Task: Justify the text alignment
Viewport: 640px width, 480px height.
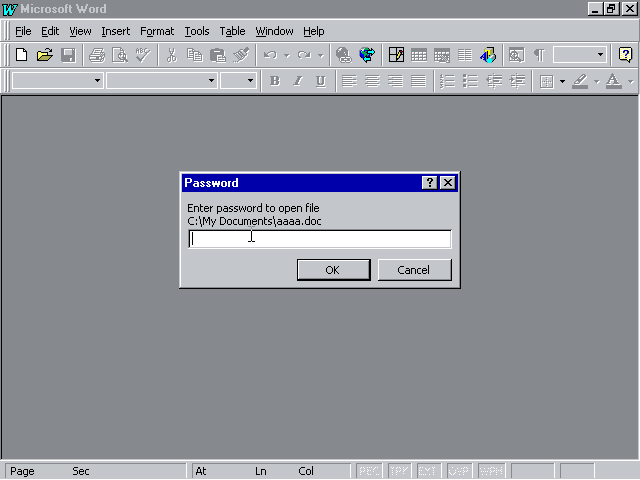Action: [x=418, y=81]
